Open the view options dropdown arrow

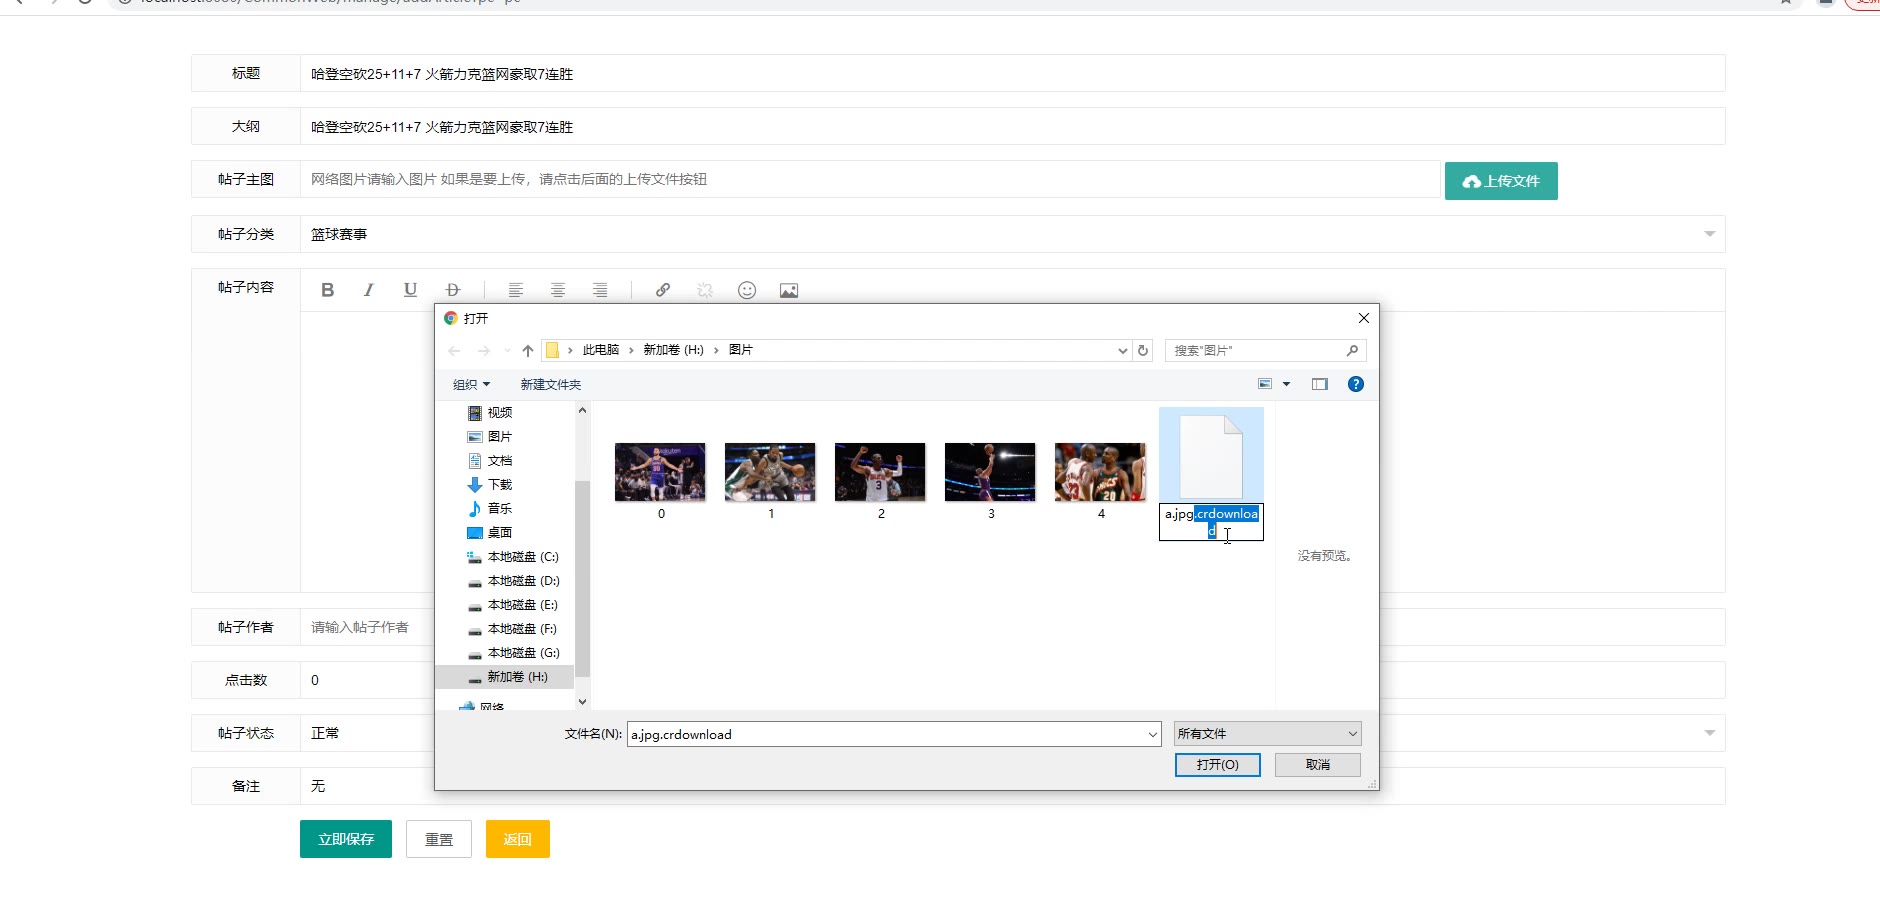[x=1287, y=384]
